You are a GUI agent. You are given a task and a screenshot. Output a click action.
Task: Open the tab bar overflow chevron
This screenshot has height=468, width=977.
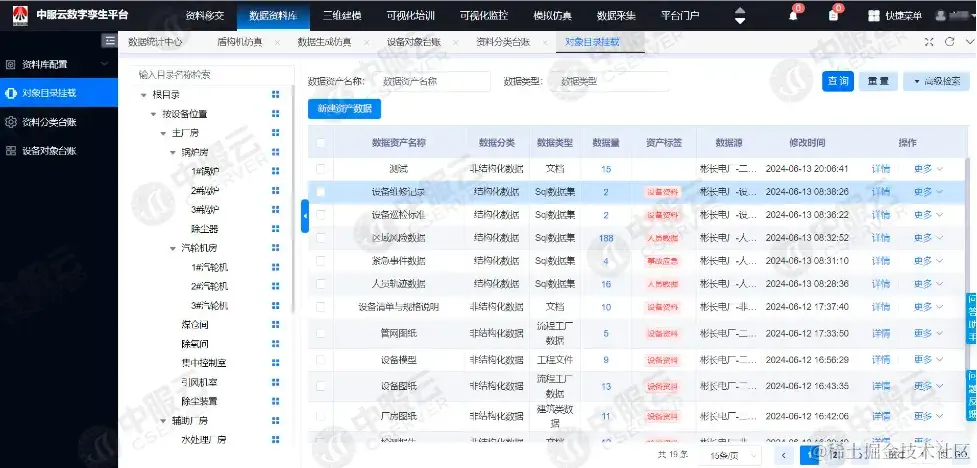pos(970,42)
